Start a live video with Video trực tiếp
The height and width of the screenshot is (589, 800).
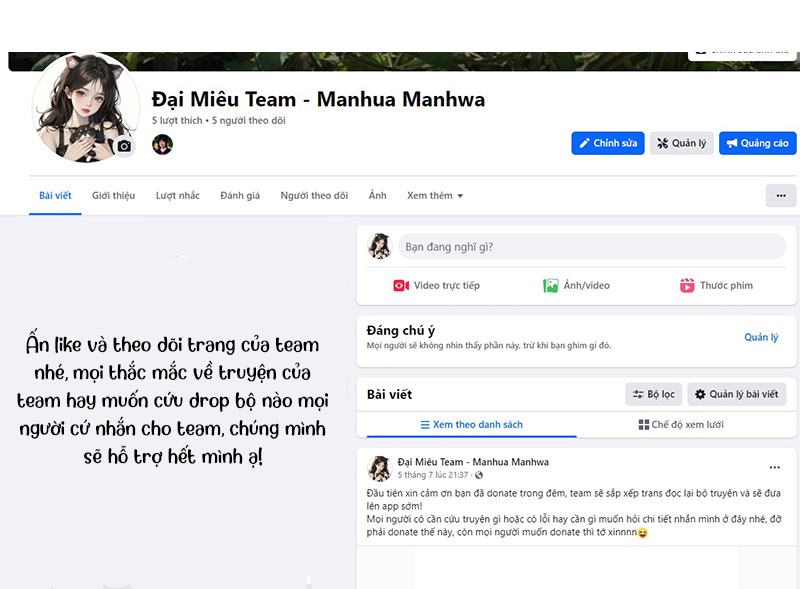[x=437, y=285]
